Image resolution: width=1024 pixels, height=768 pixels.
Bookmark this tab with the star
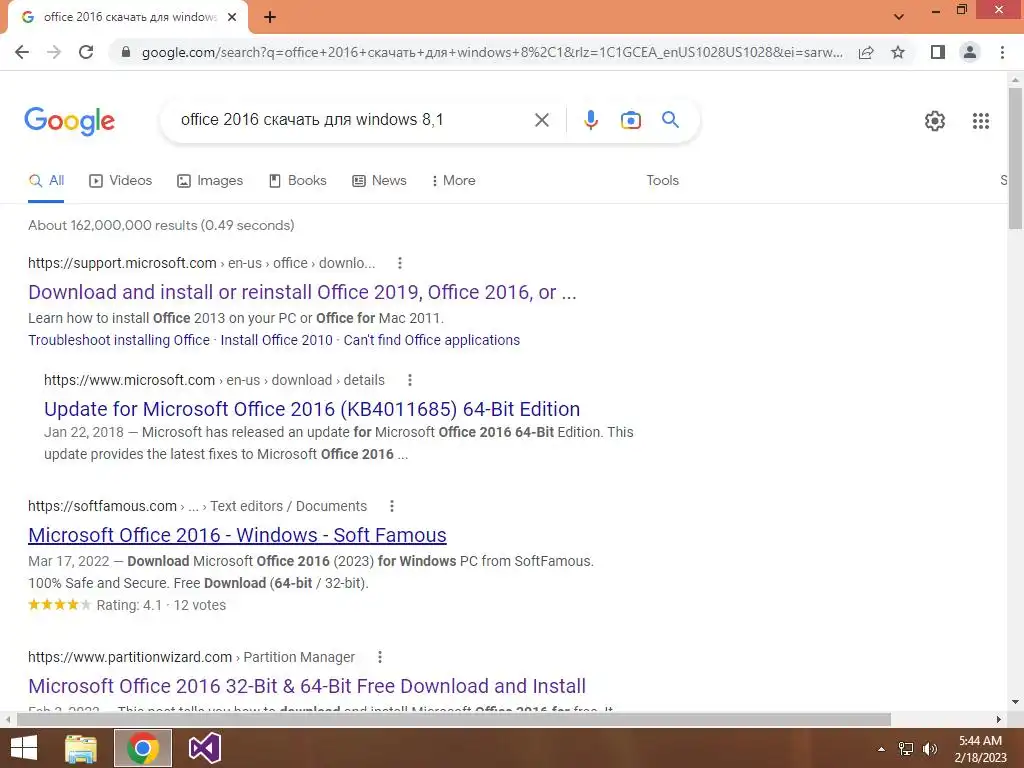tap(898, 52)
